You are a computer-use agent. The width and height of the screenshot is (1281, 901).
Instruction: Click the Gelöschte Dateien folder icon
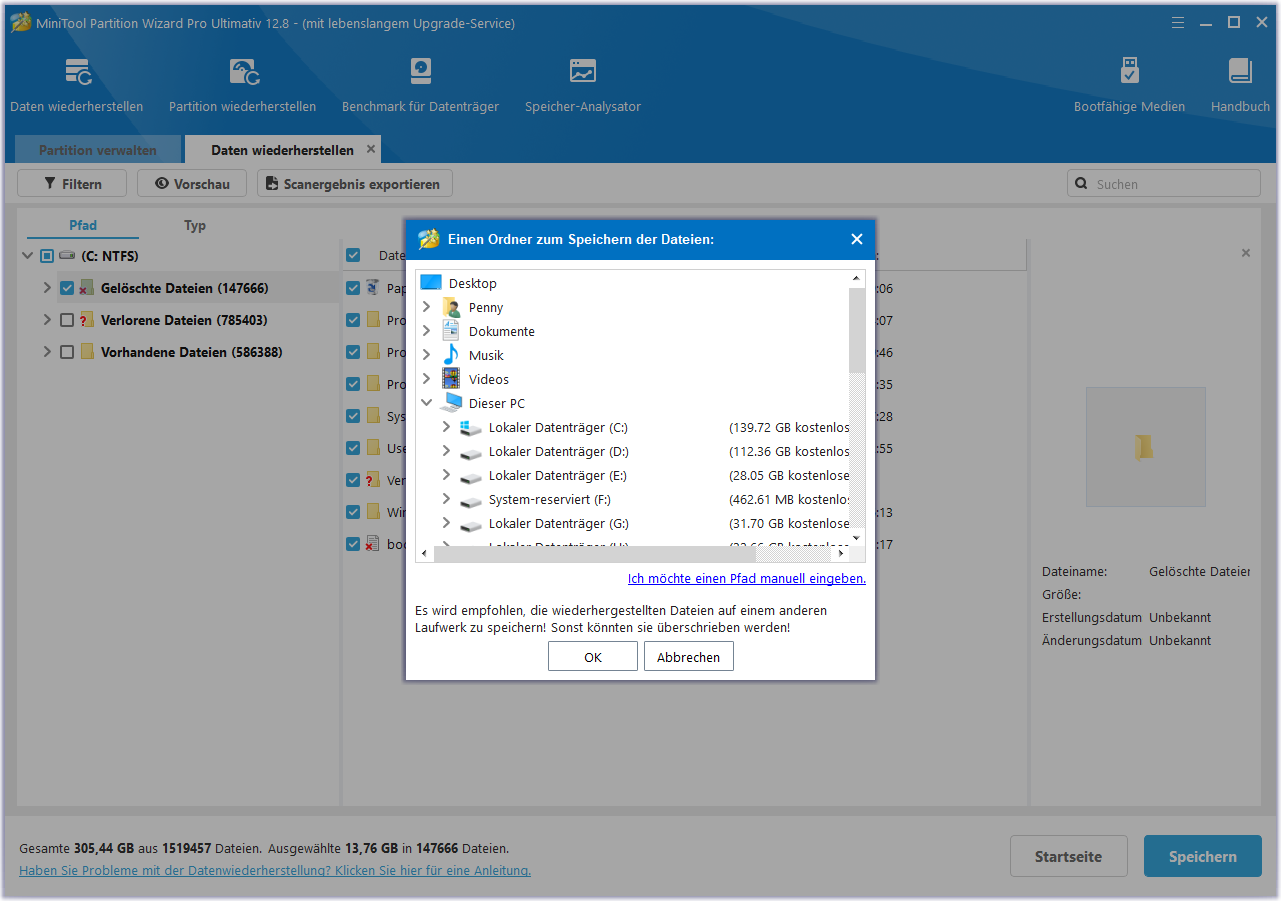coord(86,288)
